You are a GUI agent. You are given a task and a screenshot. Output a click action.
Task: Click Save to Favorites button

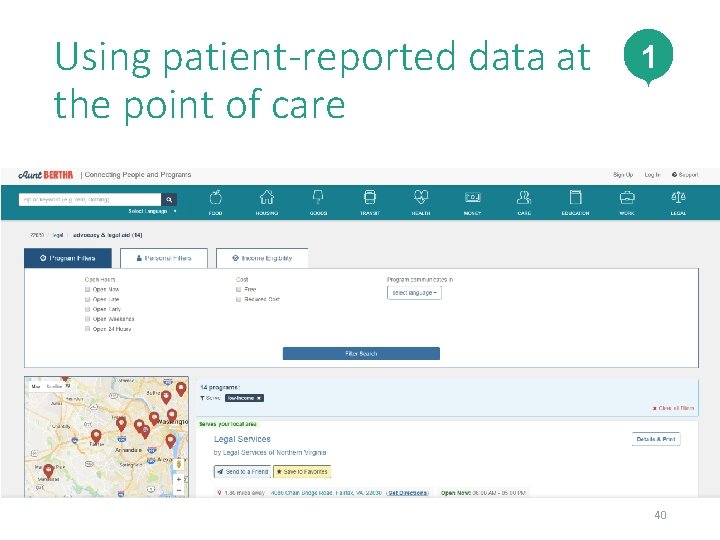[302, 472]
